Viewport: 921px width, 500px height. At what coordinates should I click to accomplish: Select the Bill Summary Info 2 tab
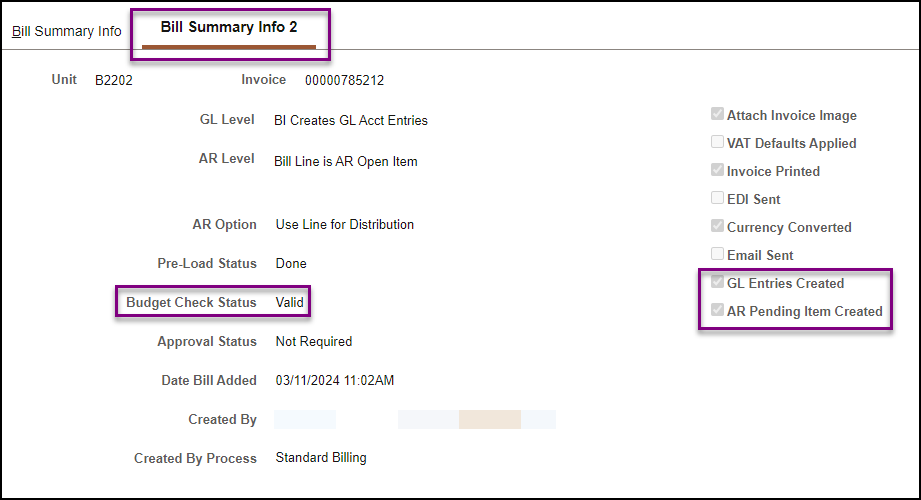[x=229, y=27]
